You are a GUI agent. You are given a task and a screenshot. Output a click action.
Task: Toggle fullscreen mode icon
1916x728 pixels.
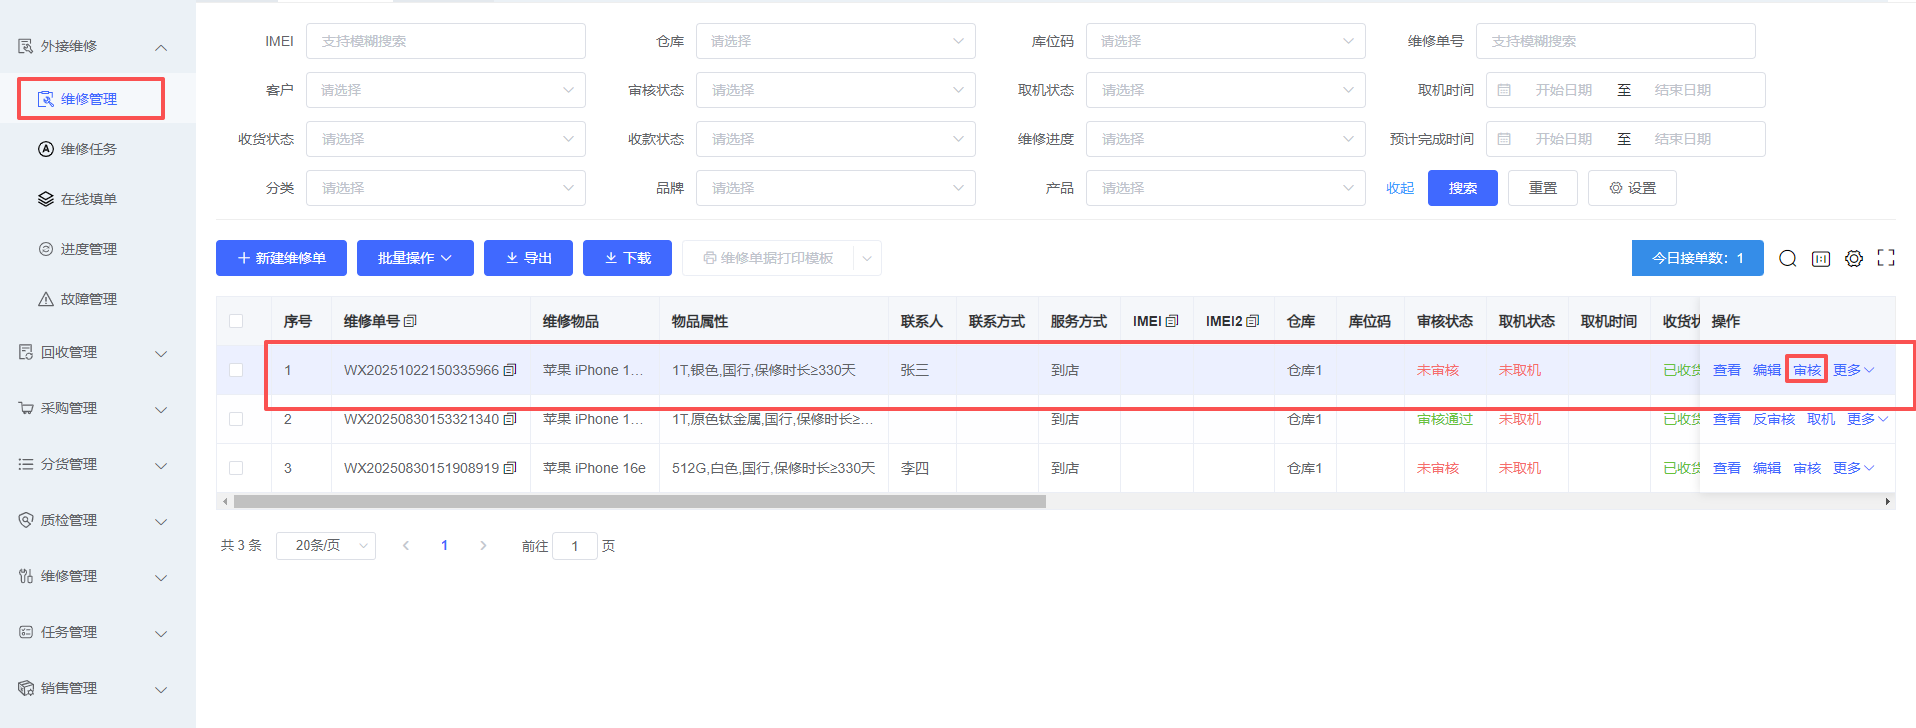(x=1886, y=258)
